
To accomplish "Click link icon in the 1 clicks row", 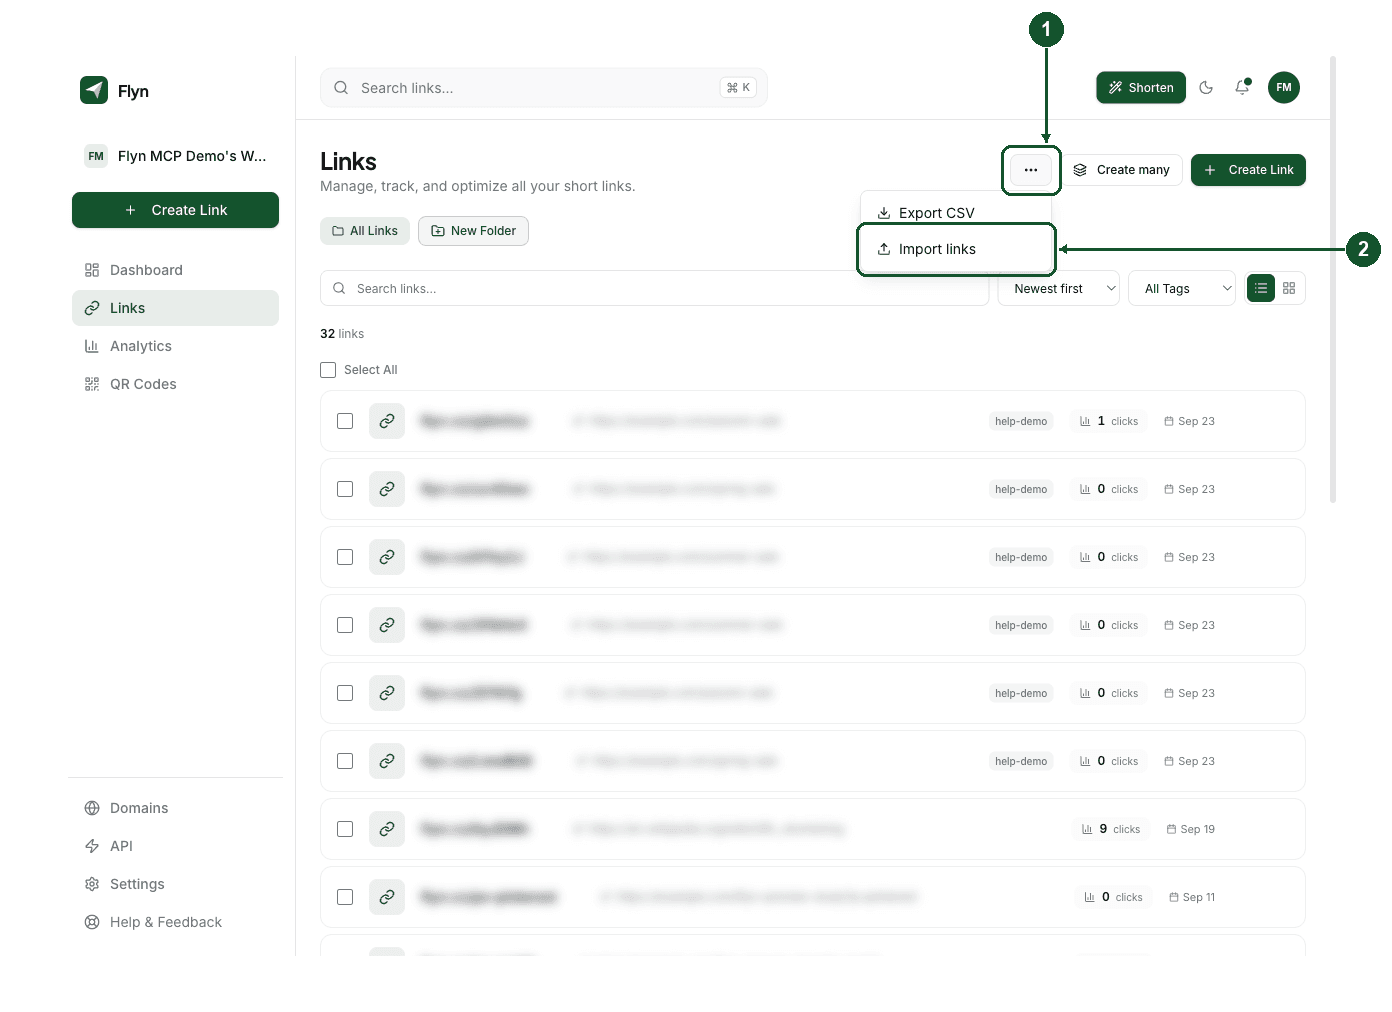I will 387,421.
